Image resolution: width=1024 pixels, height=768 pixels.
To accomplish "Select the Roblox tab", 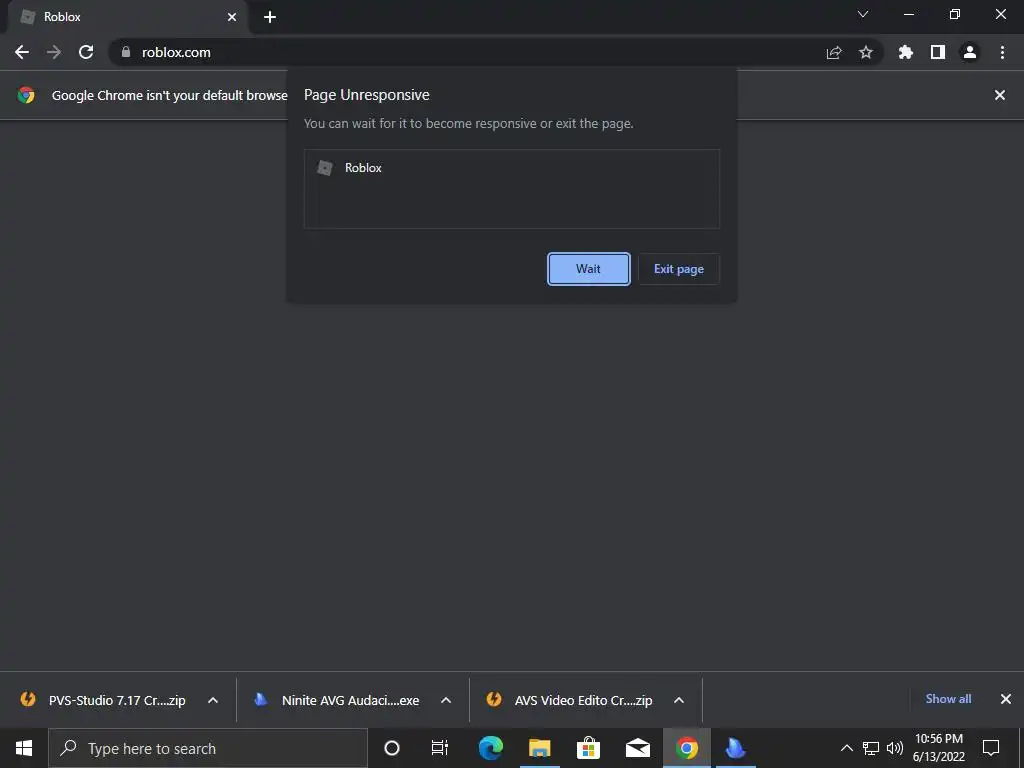I will coord(127,17).
